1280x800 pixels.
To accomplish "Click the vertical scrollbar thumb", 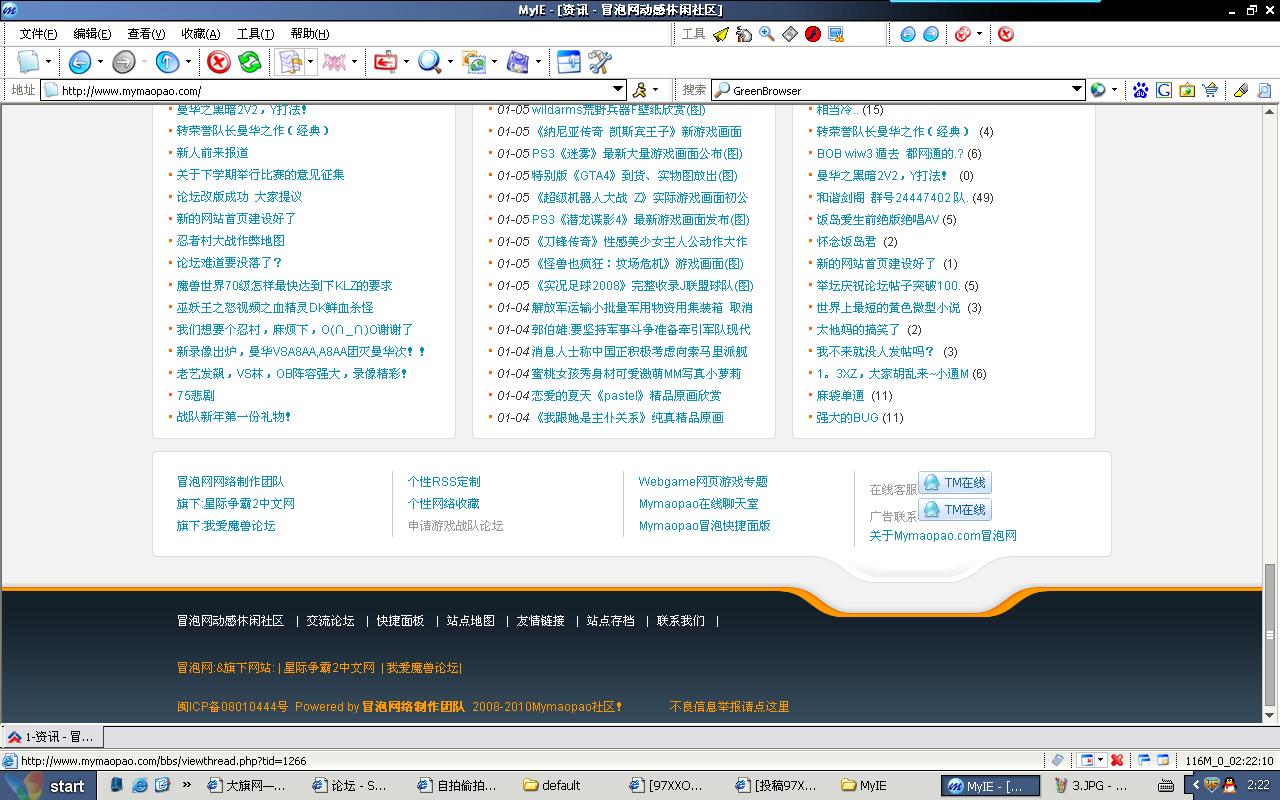I will click(1270, 635).
